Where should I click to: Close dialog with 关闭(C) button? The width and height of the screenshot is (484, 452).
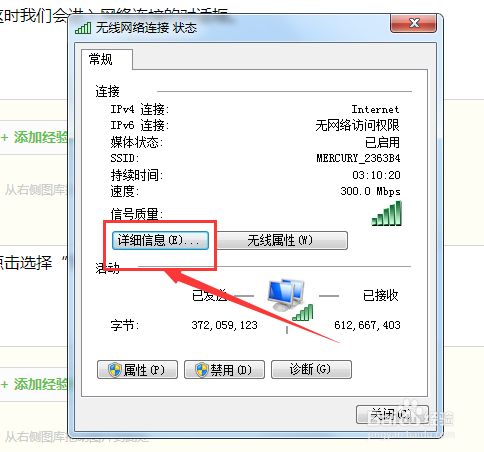392,414
